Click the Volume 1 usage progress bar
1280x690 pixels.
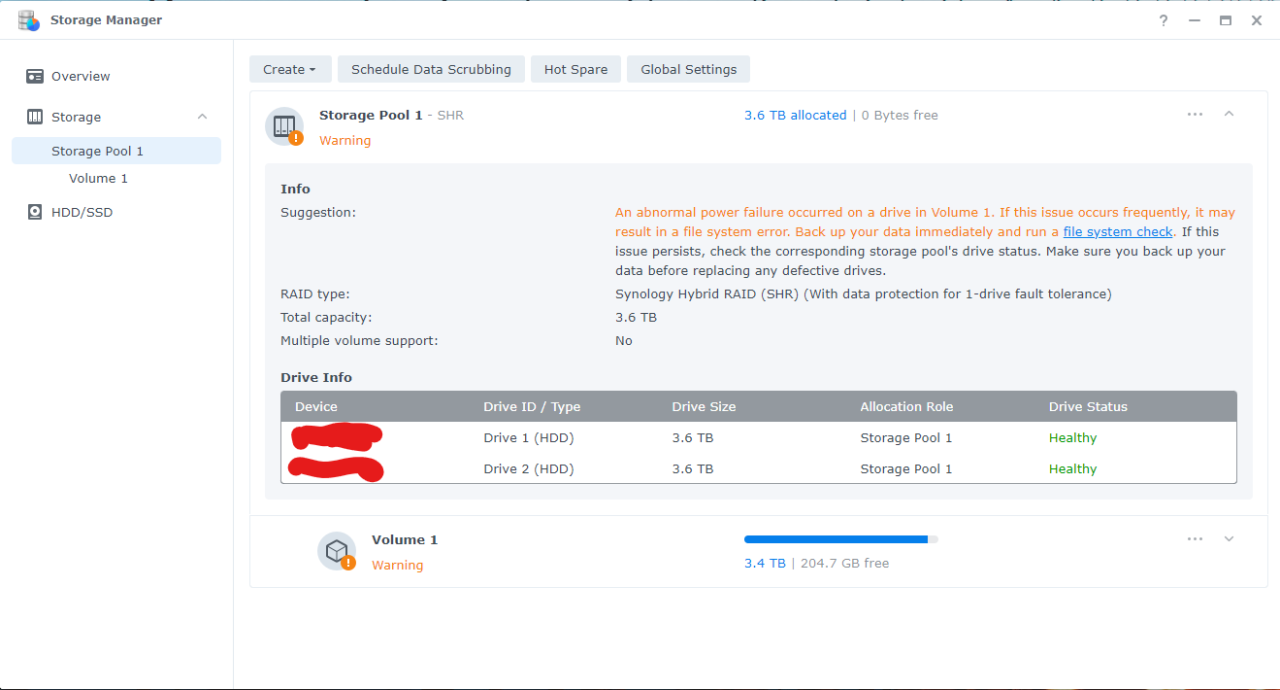point(840,539)
